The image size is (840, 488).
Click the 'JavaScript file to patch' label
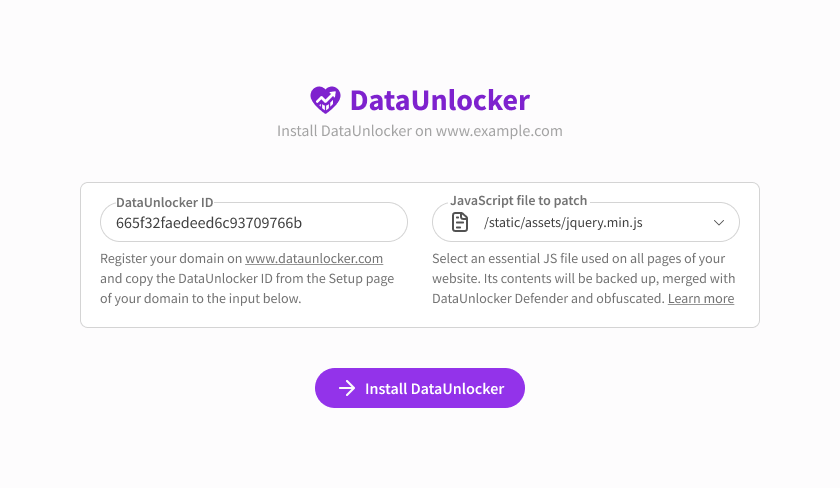click(518, 201)
